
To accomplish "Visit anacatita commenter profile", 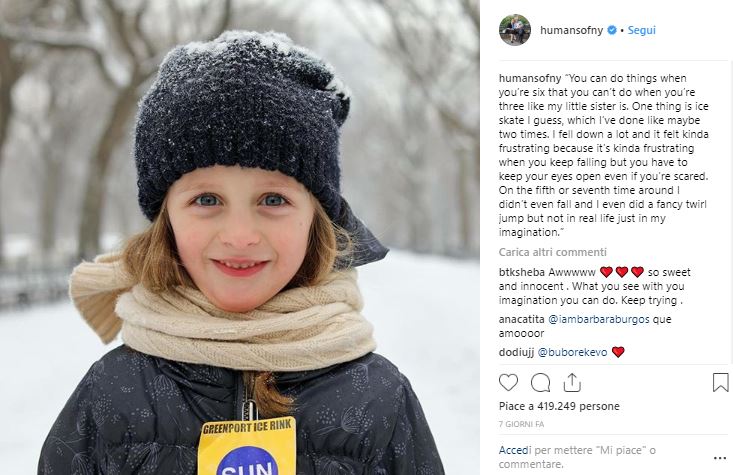I will [x=521, y=319].
